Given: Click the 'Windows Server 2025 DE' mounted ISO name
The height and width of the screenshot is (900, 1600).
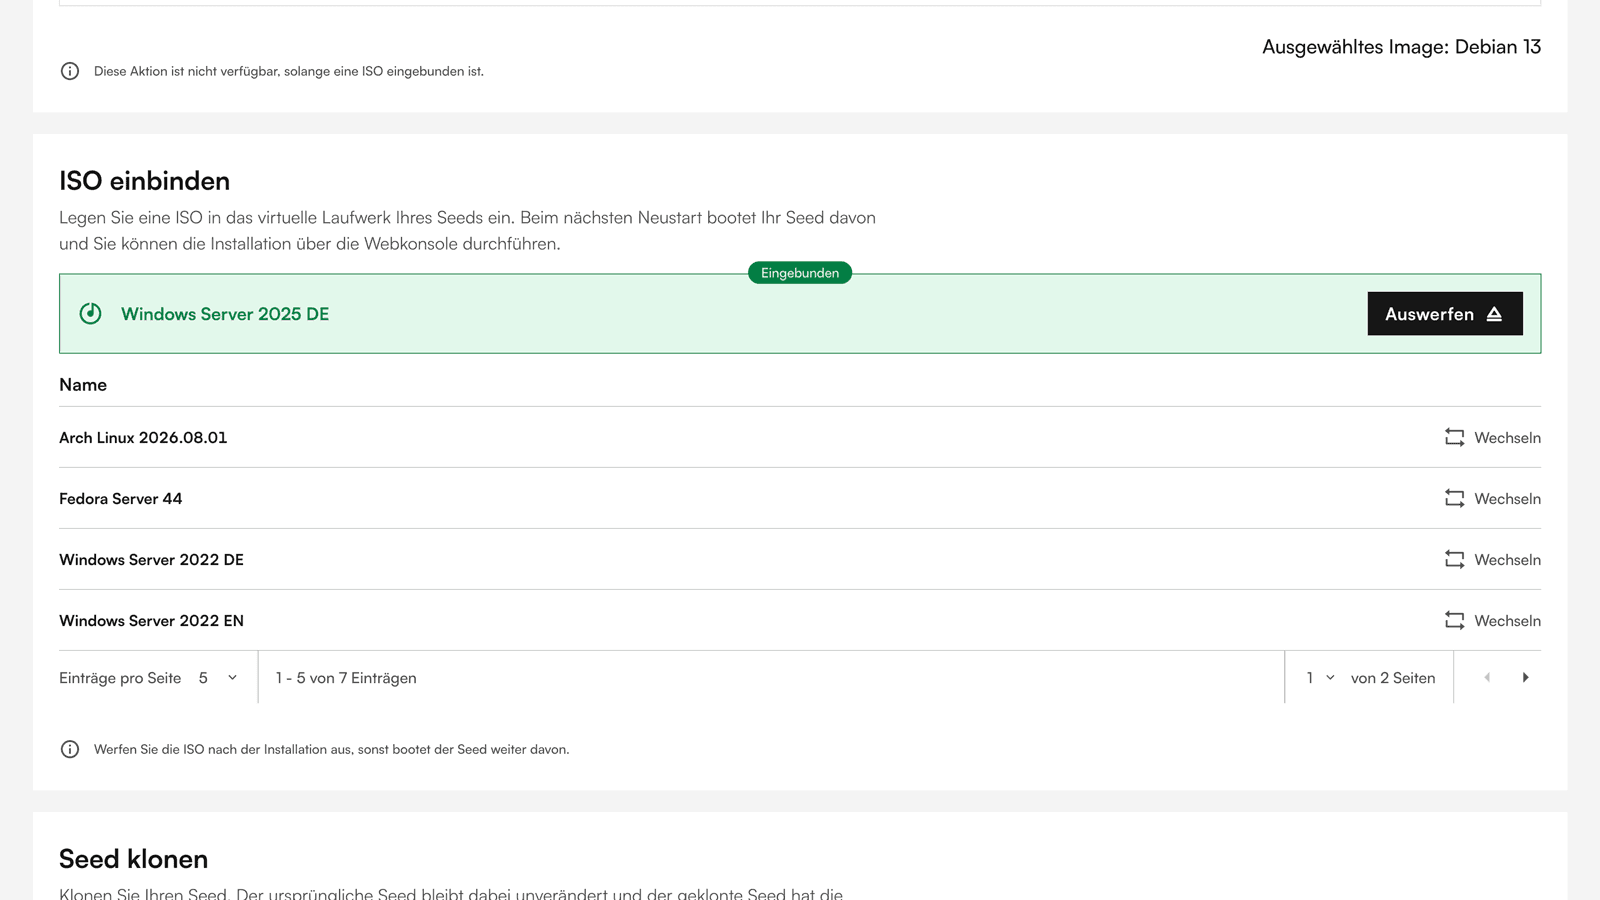Looking at the screenshot, I should [x=225, y=314].
